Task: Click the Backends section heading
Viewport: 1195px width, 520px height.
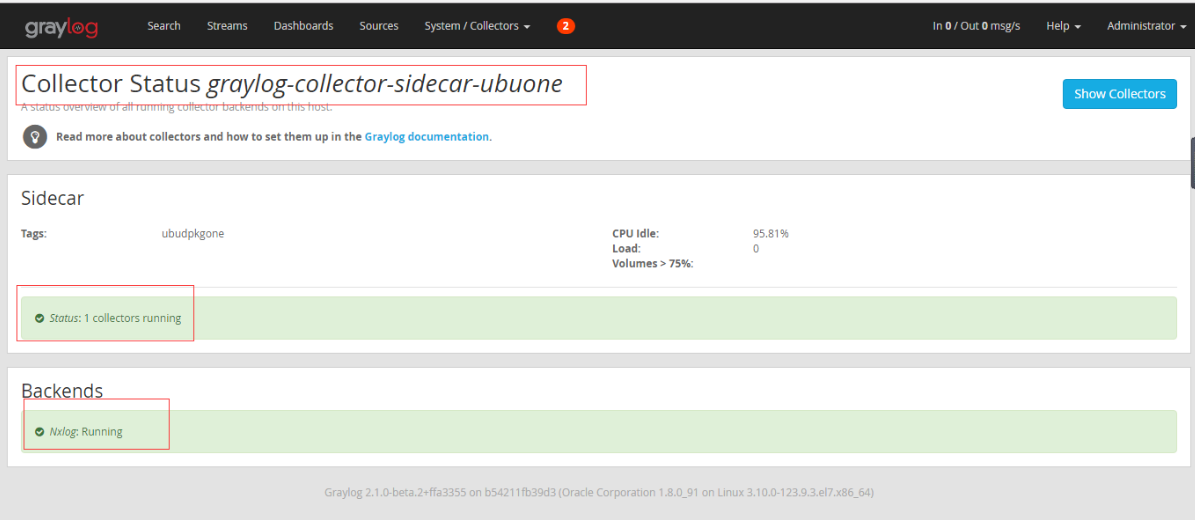Action: [x=62, y=390]
